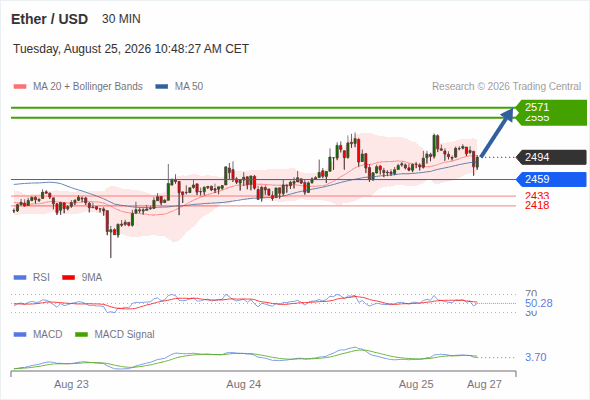Click the black 2494 current price tag
The height and width of the screenshot is (400, 590).
click(x=551, y=157)
